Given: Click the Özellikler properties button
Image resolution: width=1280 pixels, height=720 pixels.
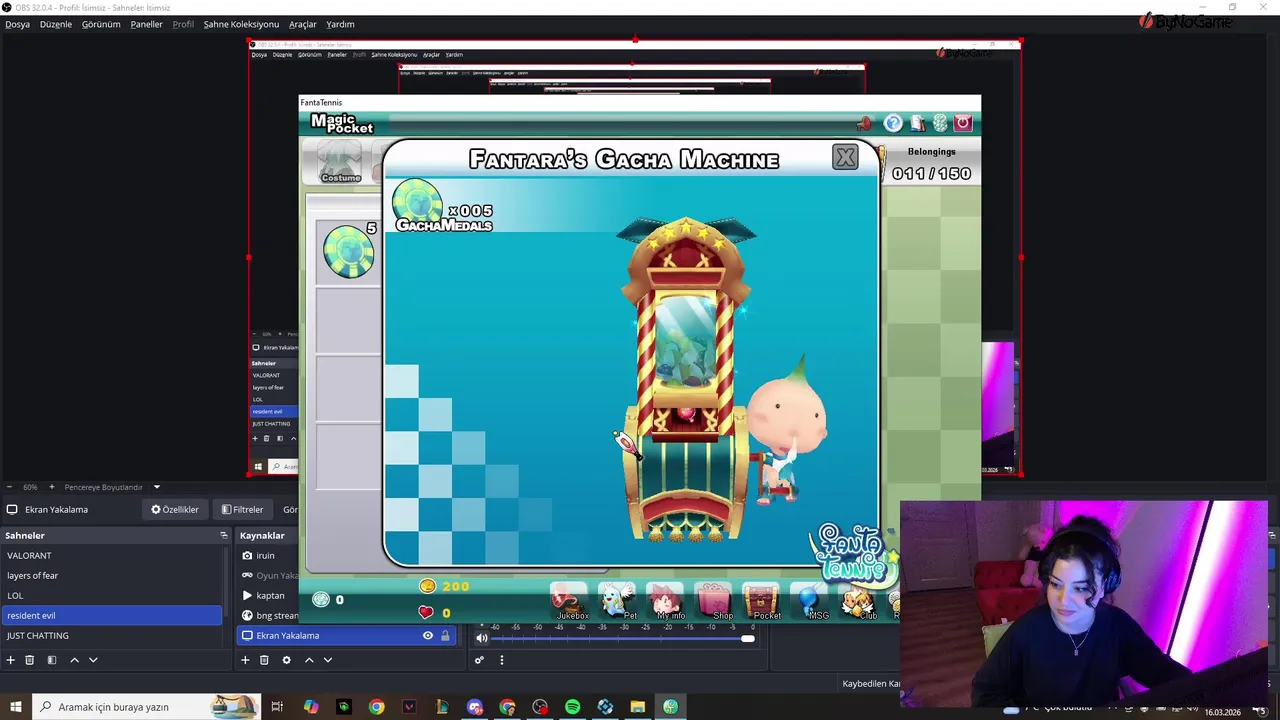Looking at the screenshot, I should (x=175, y=509).
